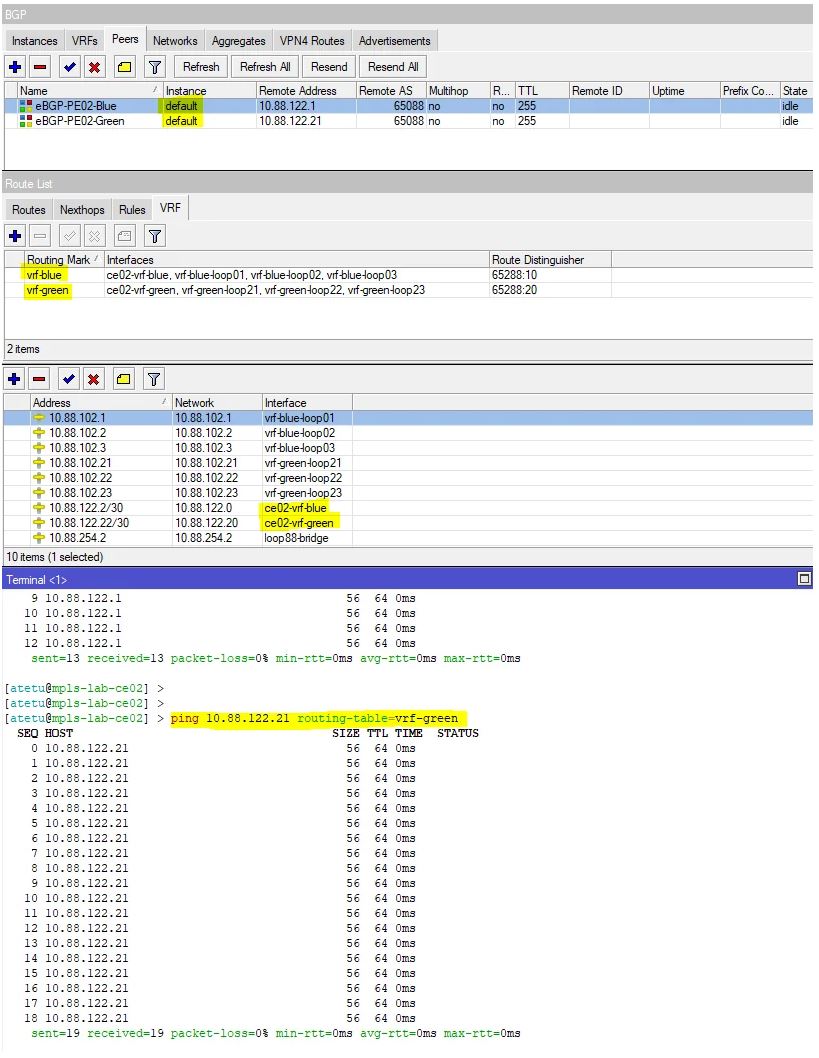Enable peer with blue checkmark in BGP toolbar
This screenshot has width=819, height=1058.
[69, 67]
